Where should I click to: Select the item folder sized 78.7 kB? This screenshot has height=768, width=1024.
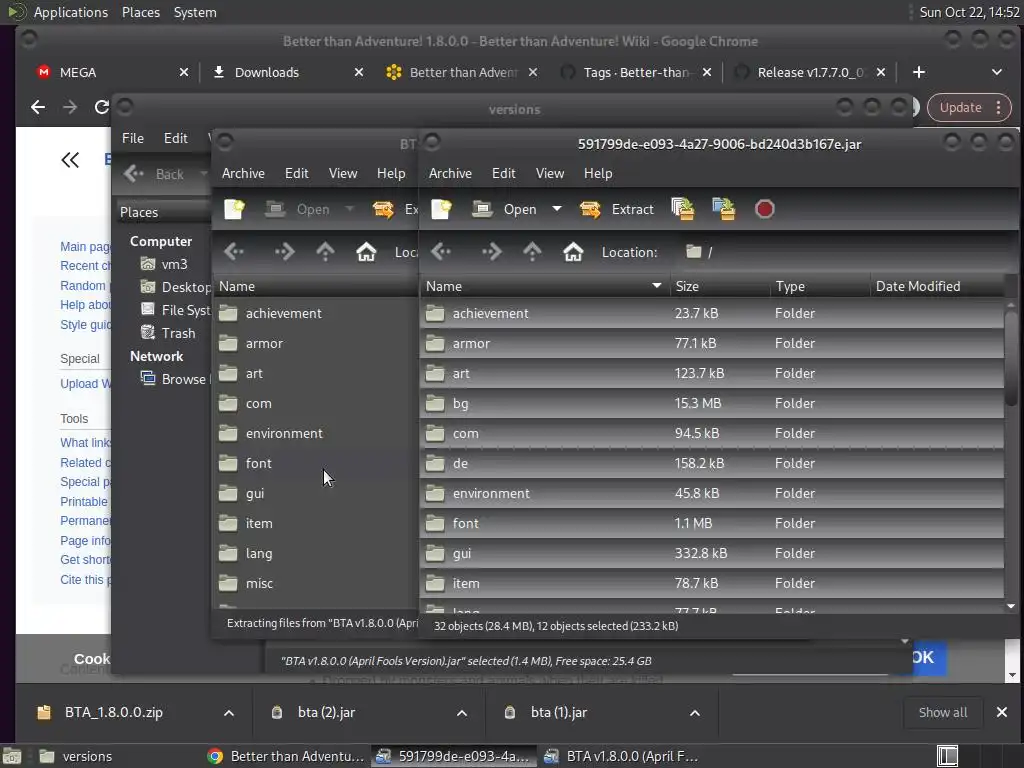(712, 584)
